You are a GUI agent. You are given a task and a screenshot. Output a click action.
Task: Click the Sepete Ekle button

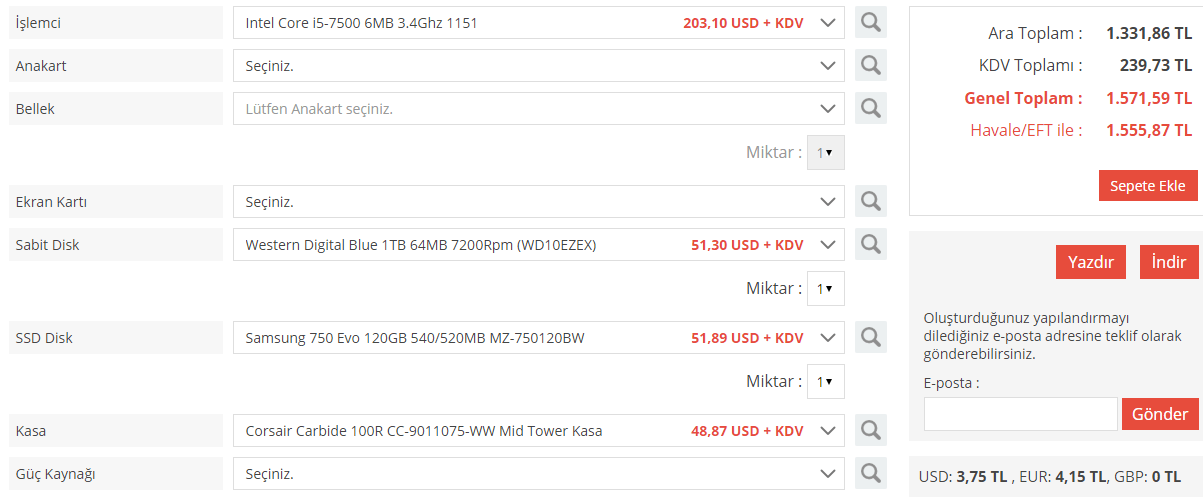tap(1147, 186)
